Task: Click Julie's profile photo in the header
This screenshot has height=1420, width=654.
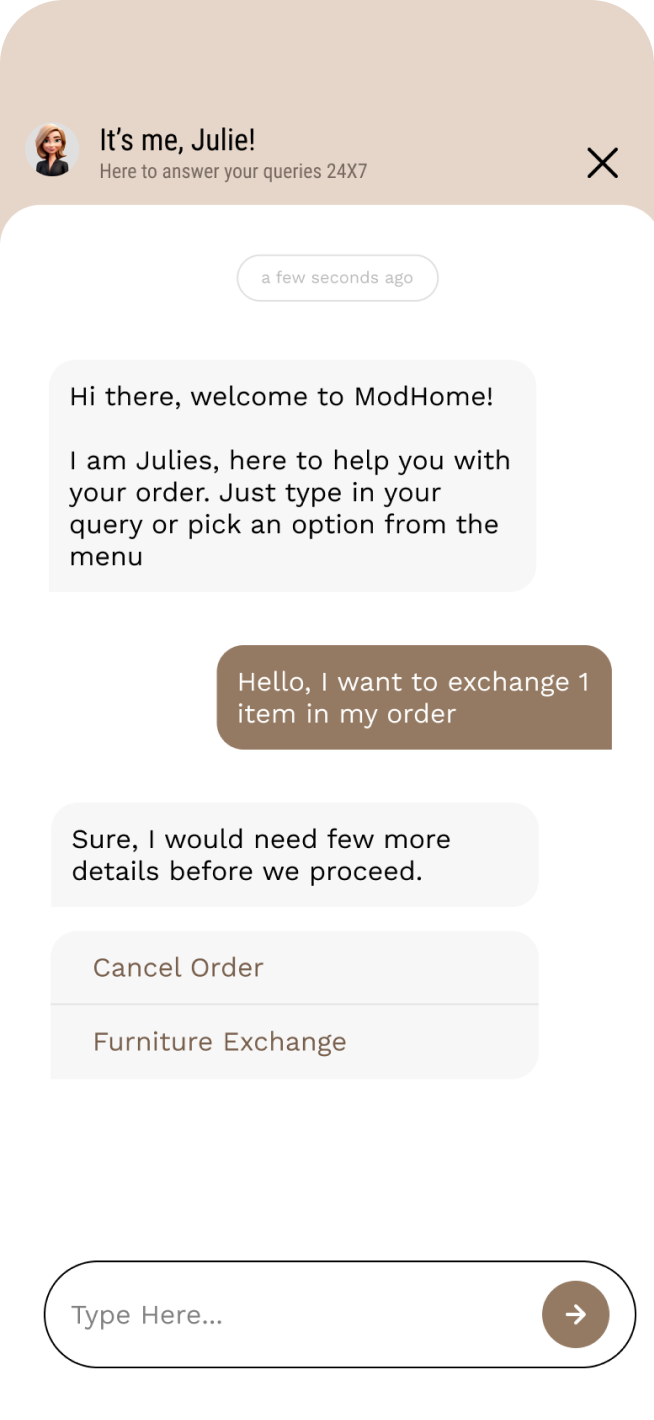Action: pos(51,150)
